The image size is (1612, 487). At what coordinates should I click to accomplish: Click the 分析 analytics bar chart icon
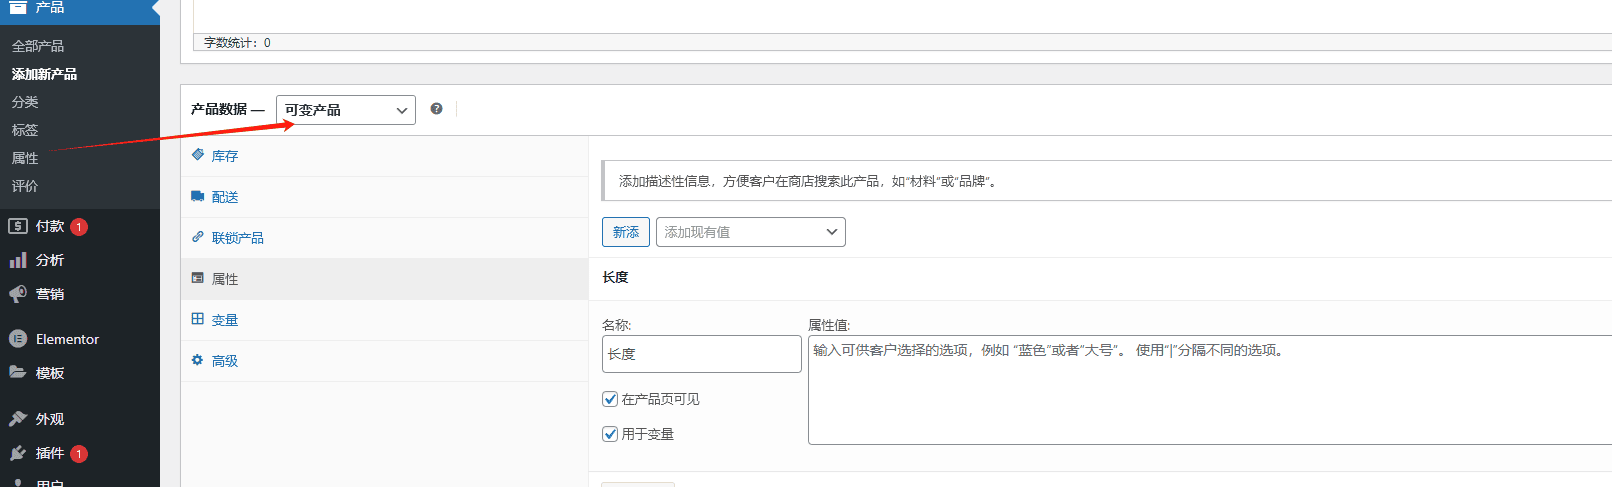pos(18,260)
